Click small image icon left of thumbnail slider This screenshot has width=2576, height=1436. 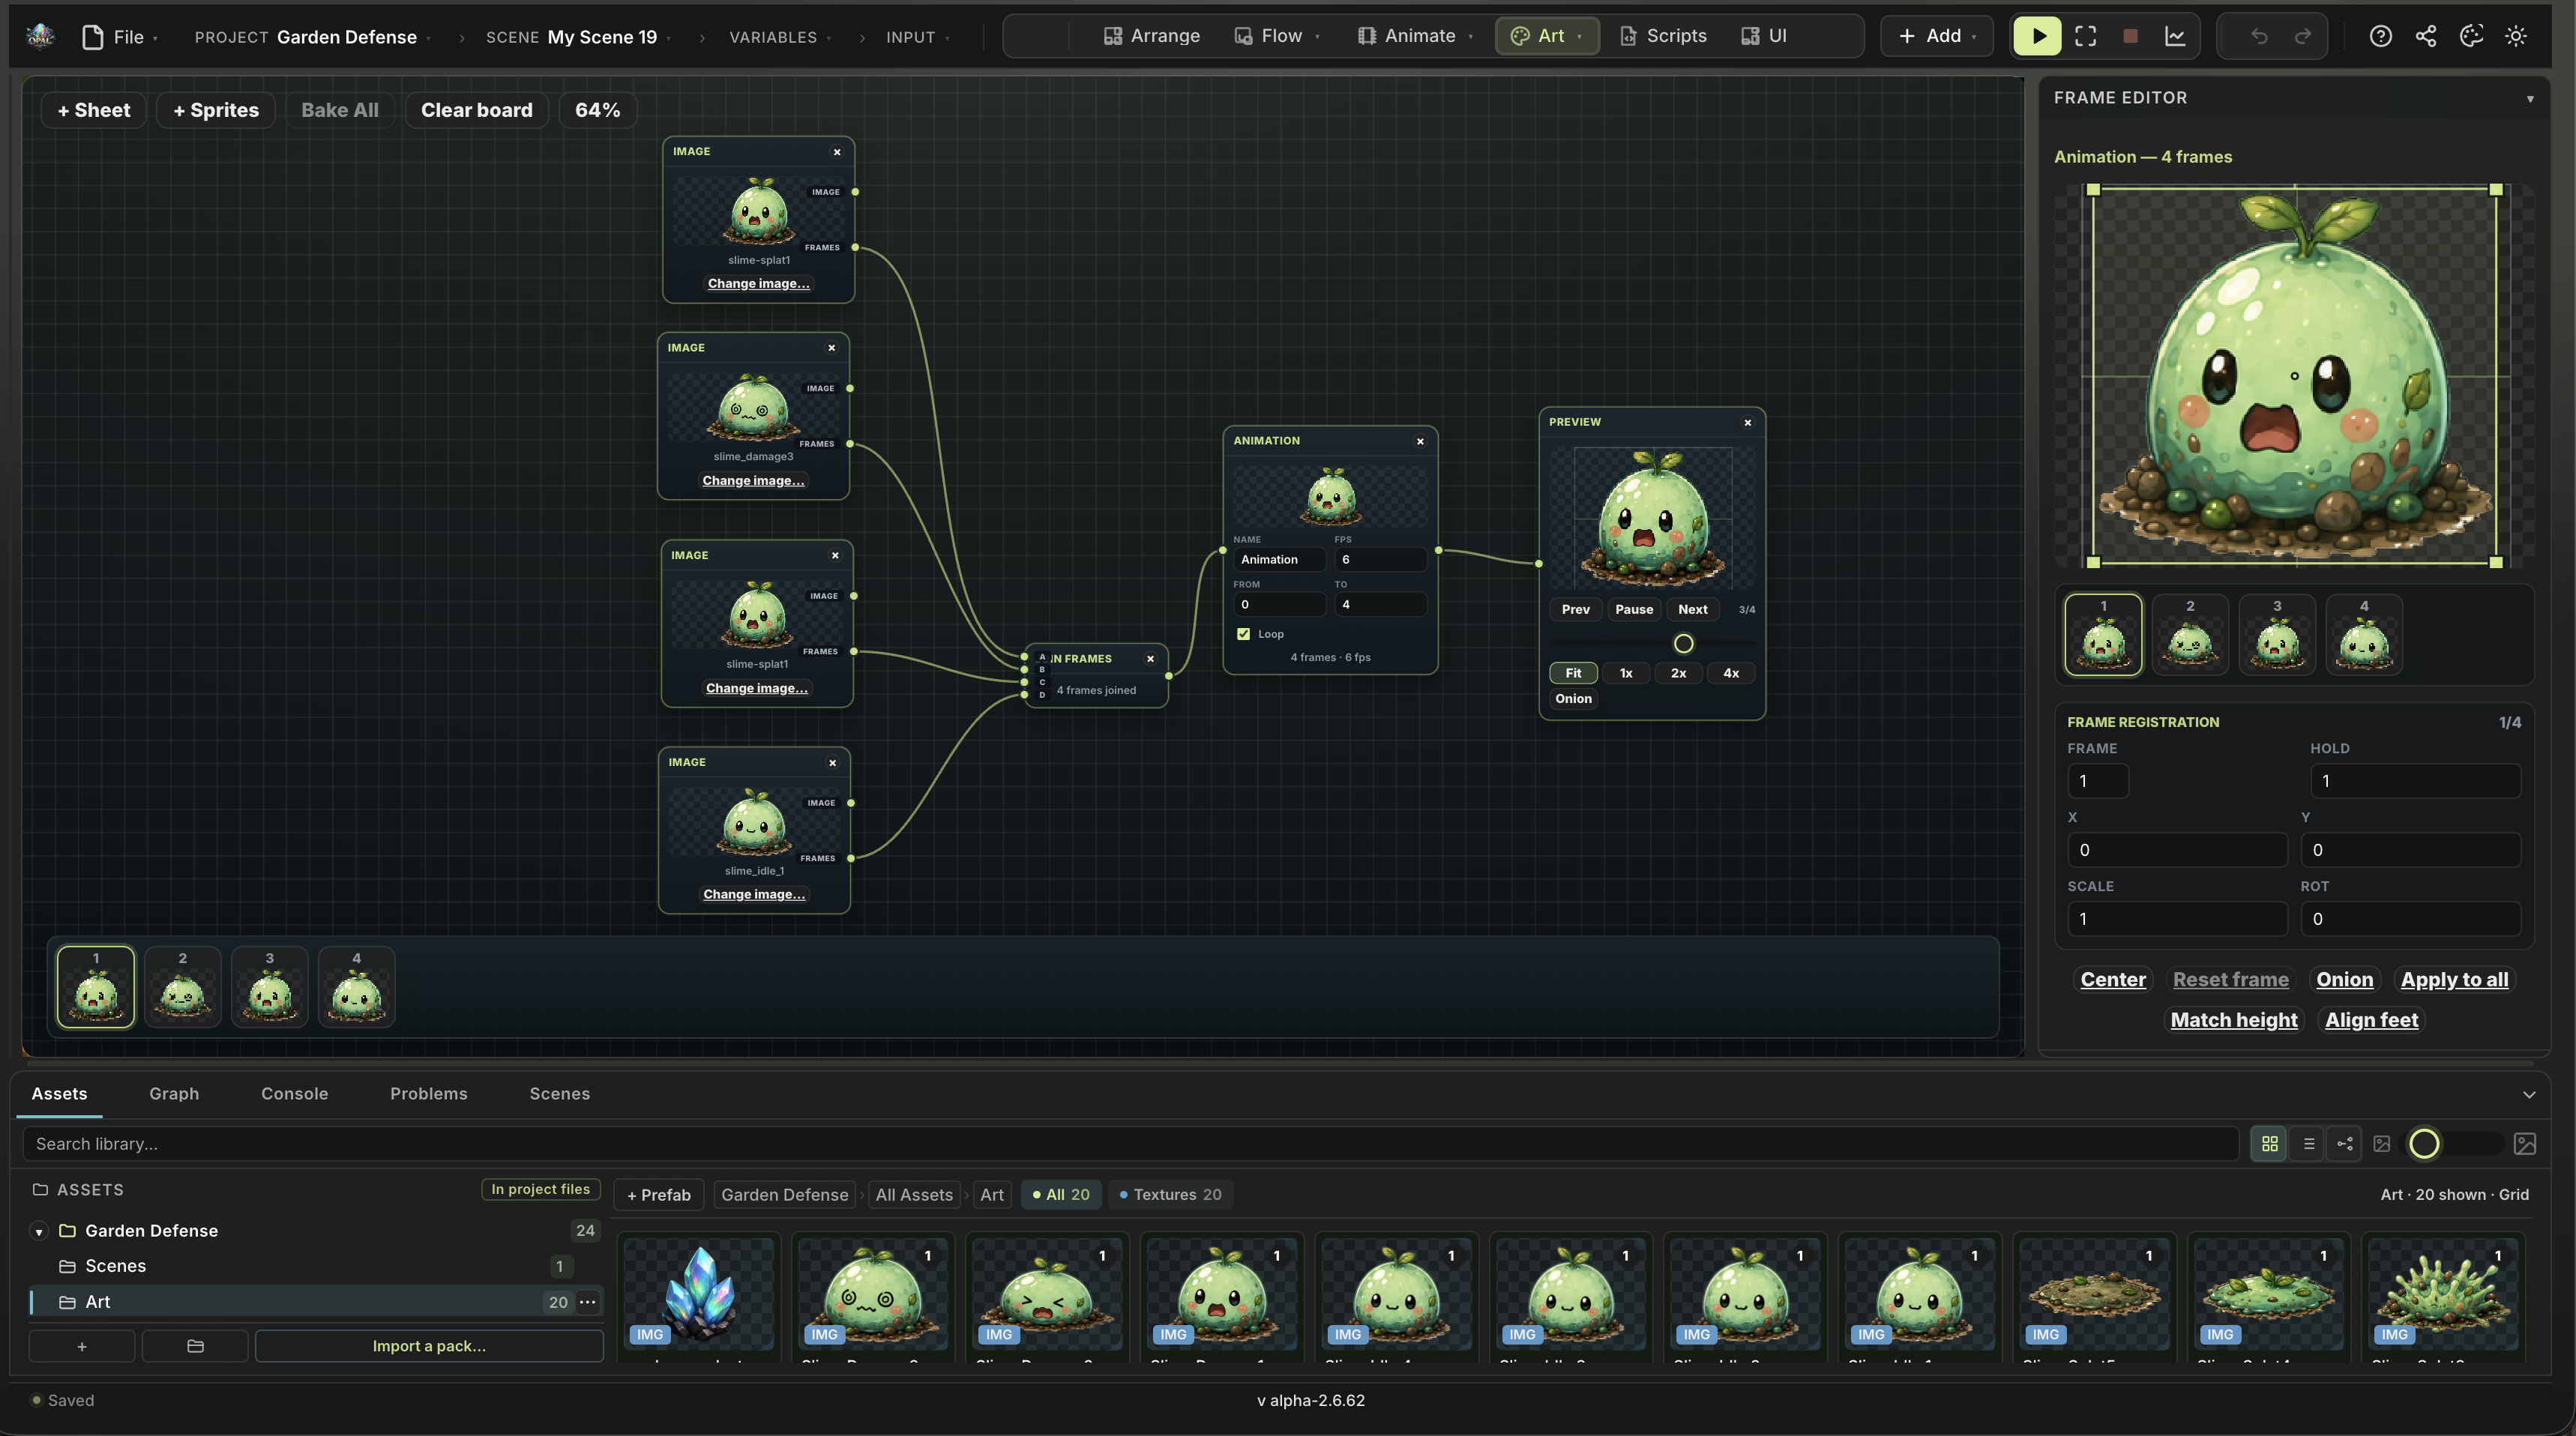tap(2382, 1144)
